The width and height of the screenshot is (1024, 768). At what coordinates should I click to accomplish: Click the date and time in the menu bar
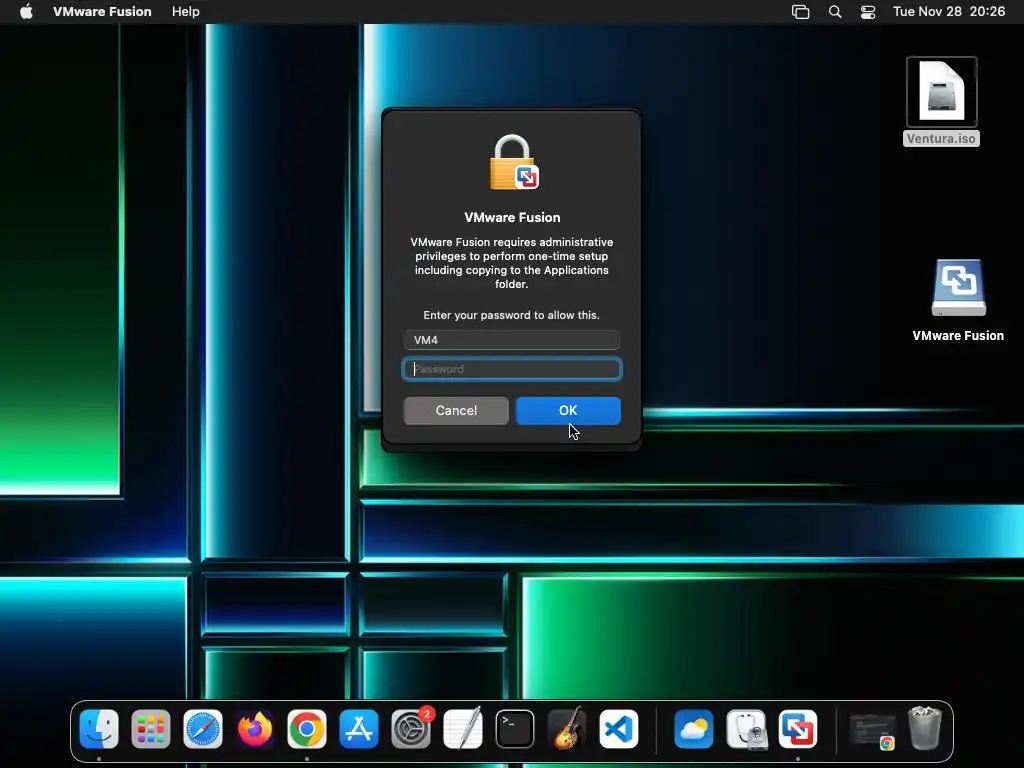(949, 12)
